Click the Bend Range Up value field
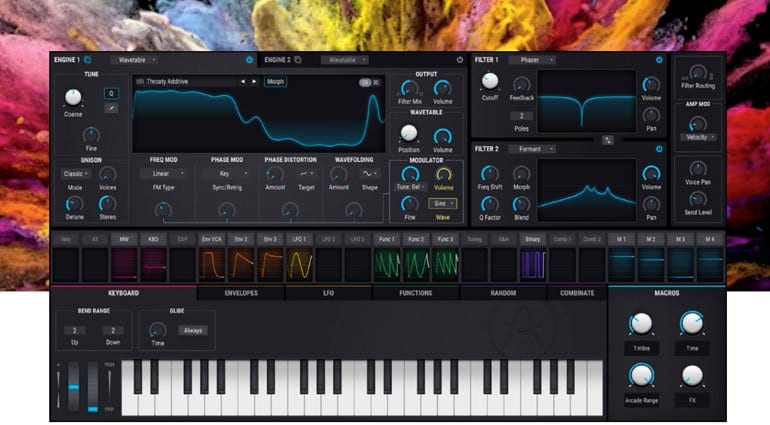 (x=75, y=331)
